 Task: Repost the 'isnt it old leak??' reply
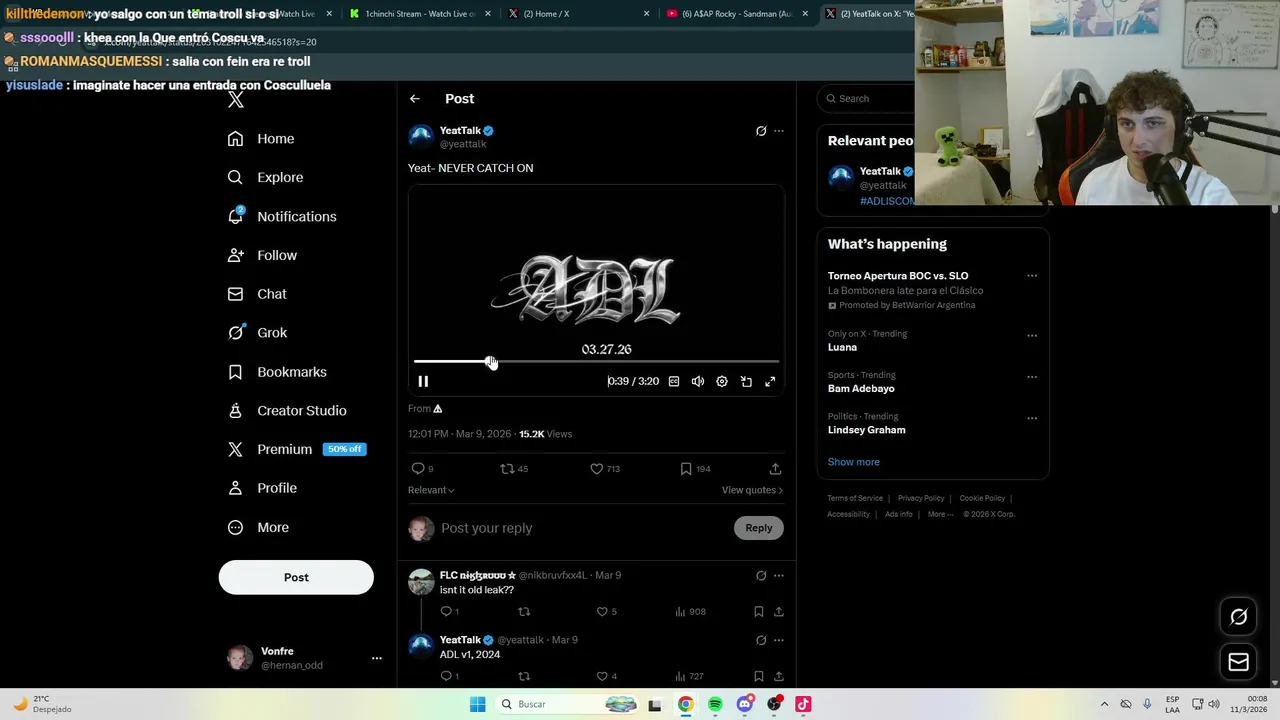pos(524,612)
